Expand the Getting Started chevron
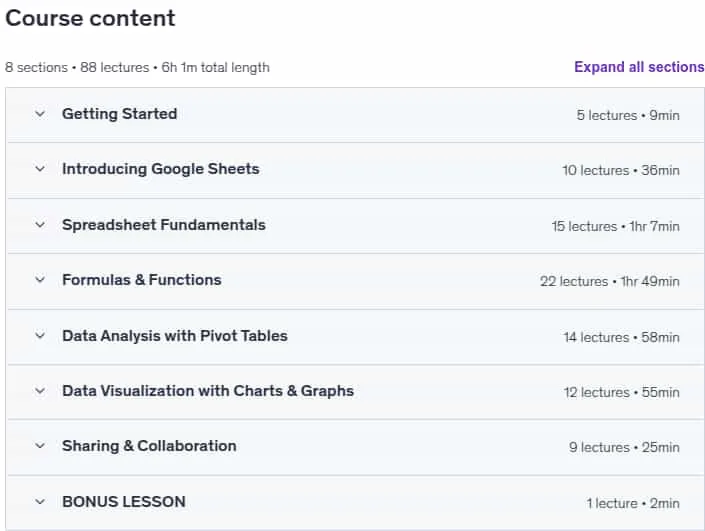The image size is (705, 531). click(40, 114)
